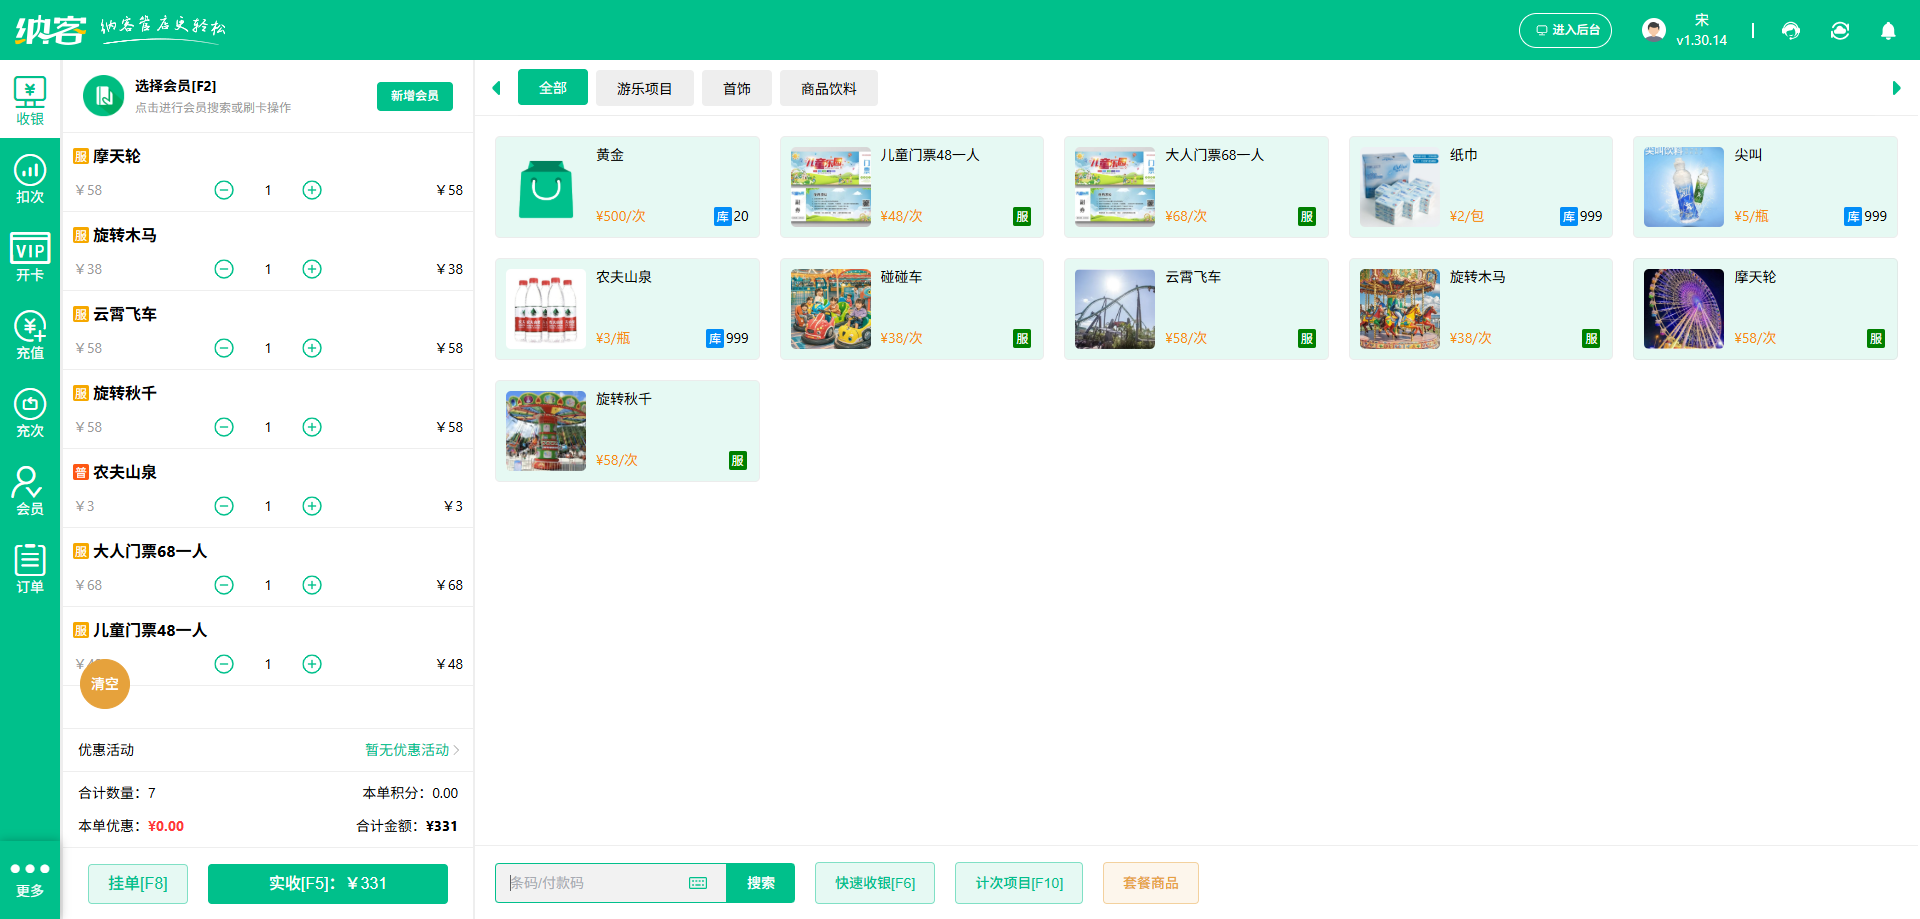Image resolution: width=1920 pixels, height=919 pixels.
Task: Open the 会员 member sidebar icon
Action: pos(30,491)
